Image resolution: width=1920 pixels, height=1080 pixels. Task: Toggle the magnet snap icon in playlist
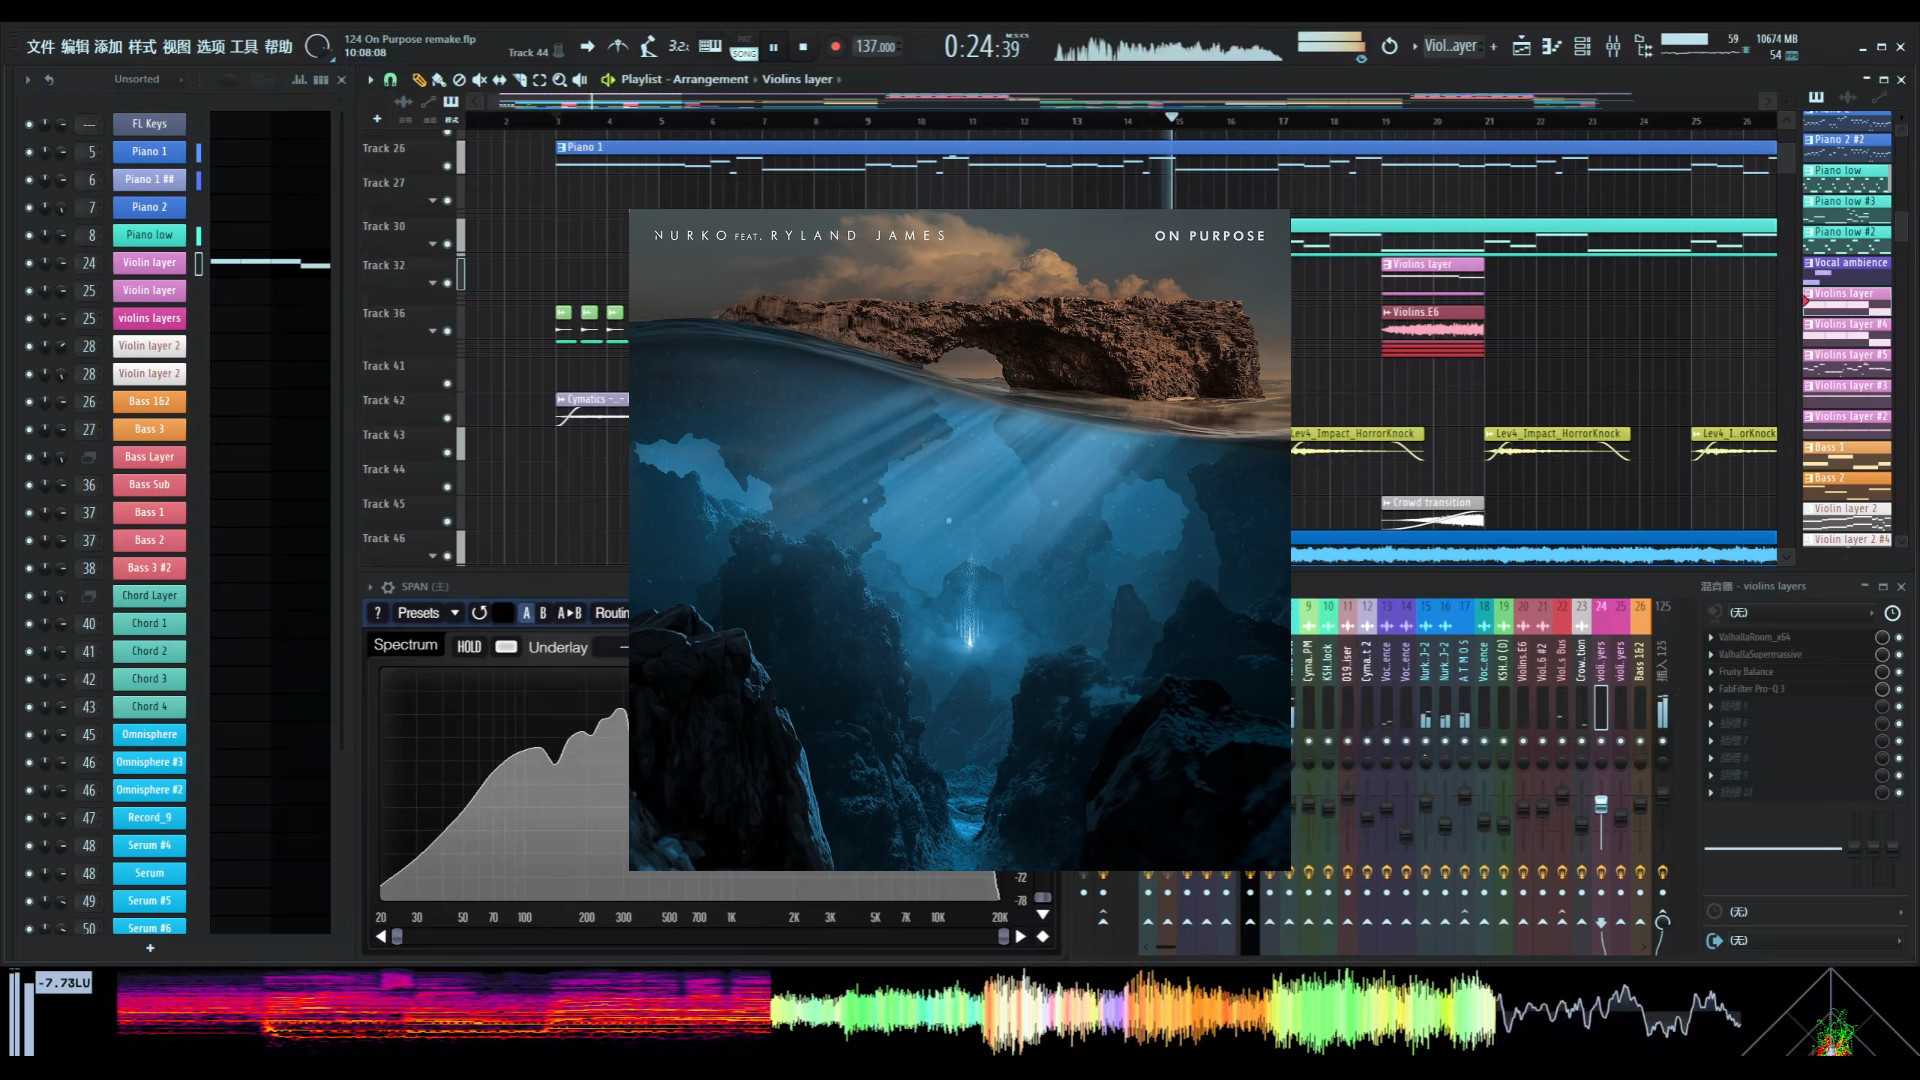(390, 80)
